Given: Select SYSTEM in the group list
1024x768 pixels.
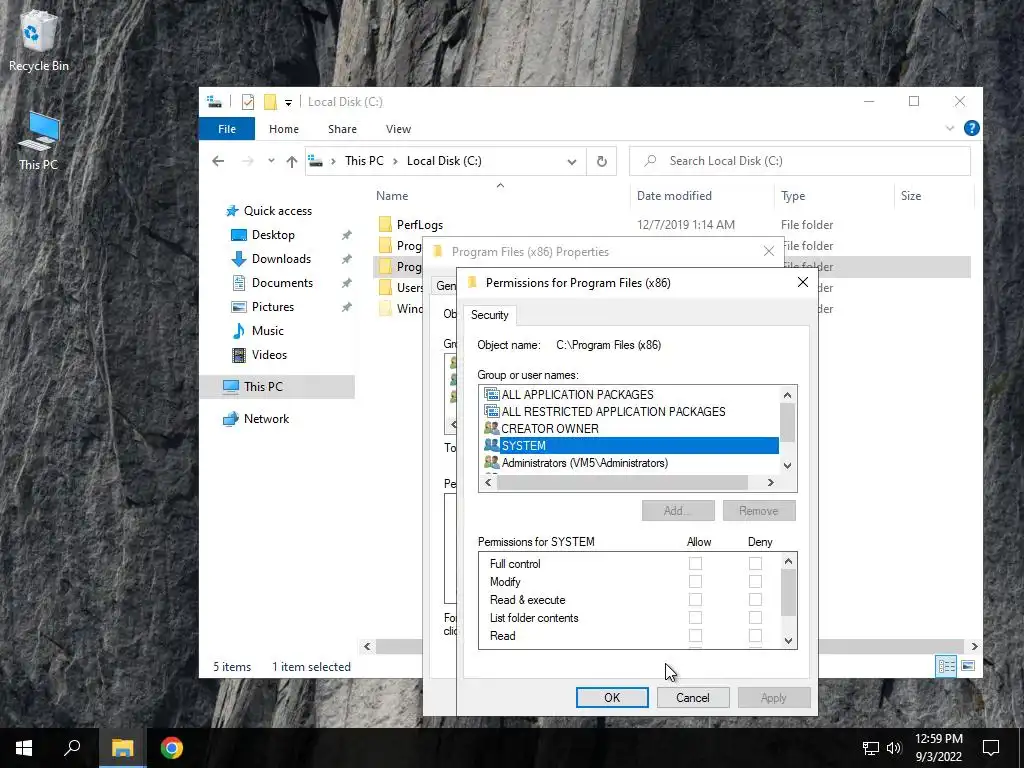Looking at the screenshot, I should [631, 445].
